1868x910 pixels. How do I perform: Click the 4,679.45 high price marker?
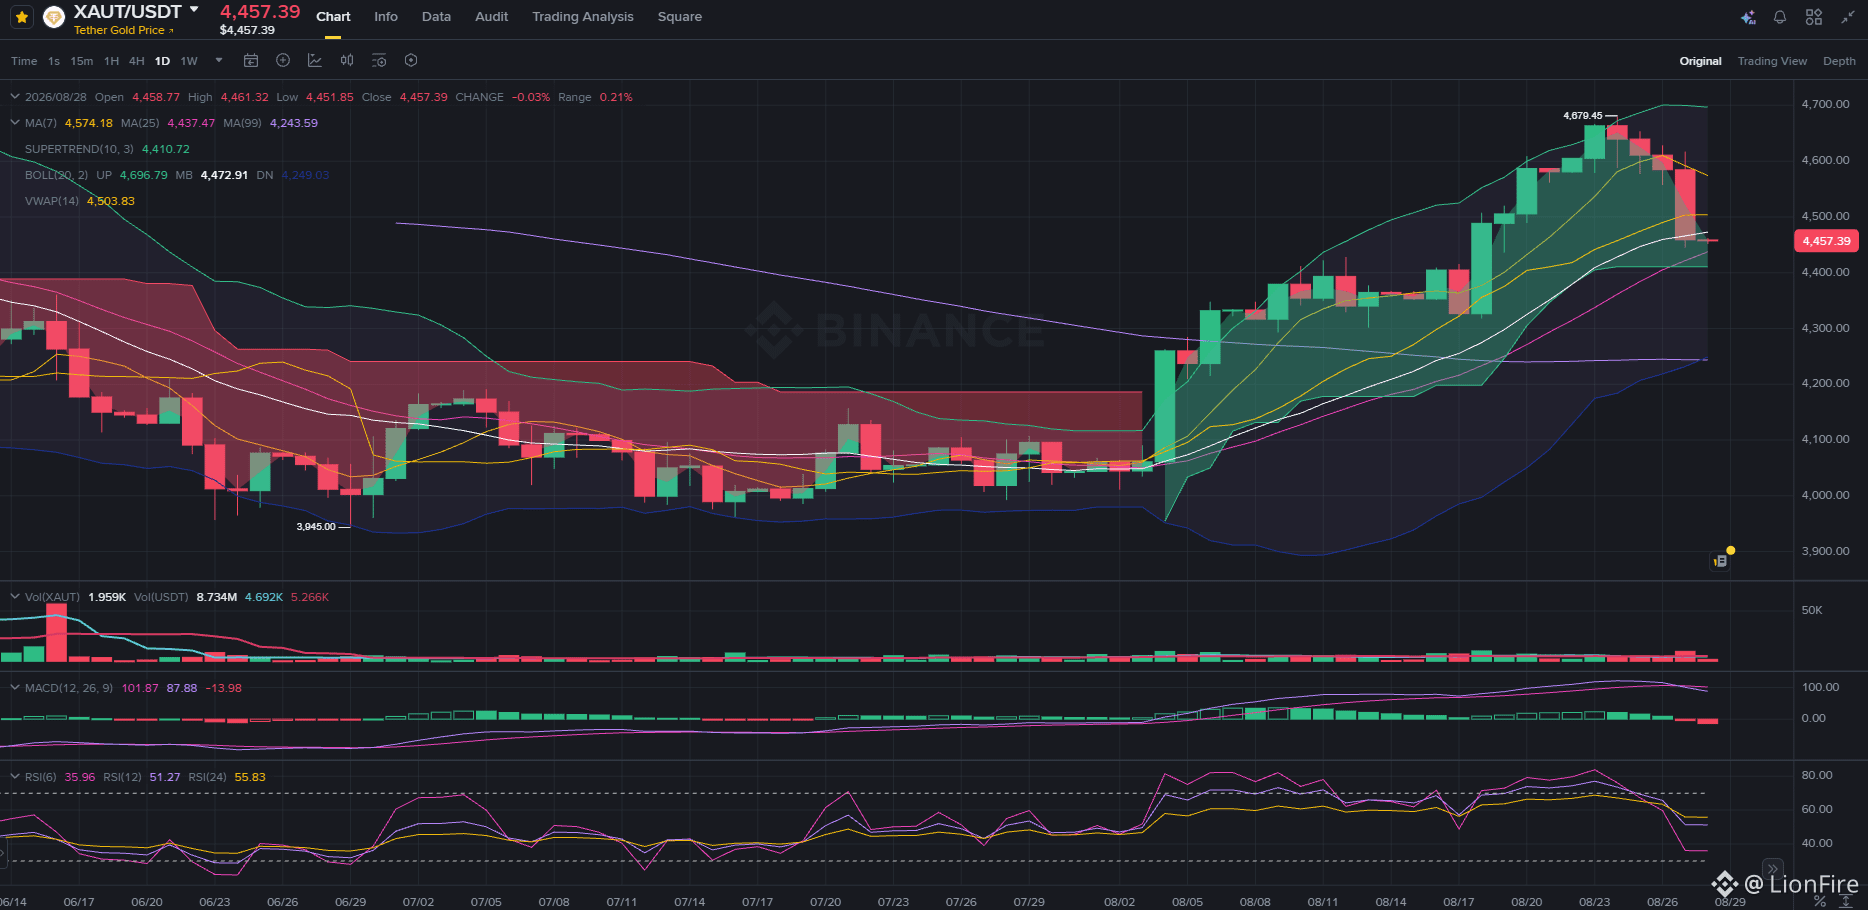click(1583, 116)
